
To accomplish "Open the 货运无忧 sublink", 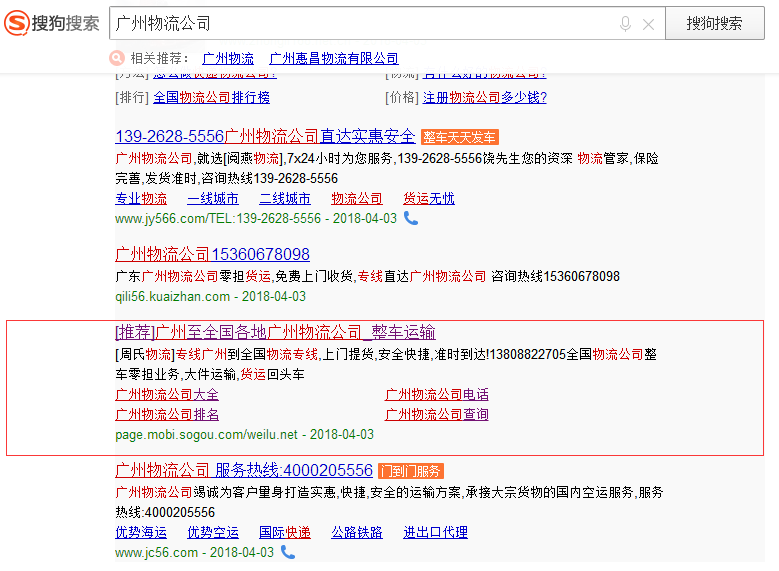I will coord(429,199).
